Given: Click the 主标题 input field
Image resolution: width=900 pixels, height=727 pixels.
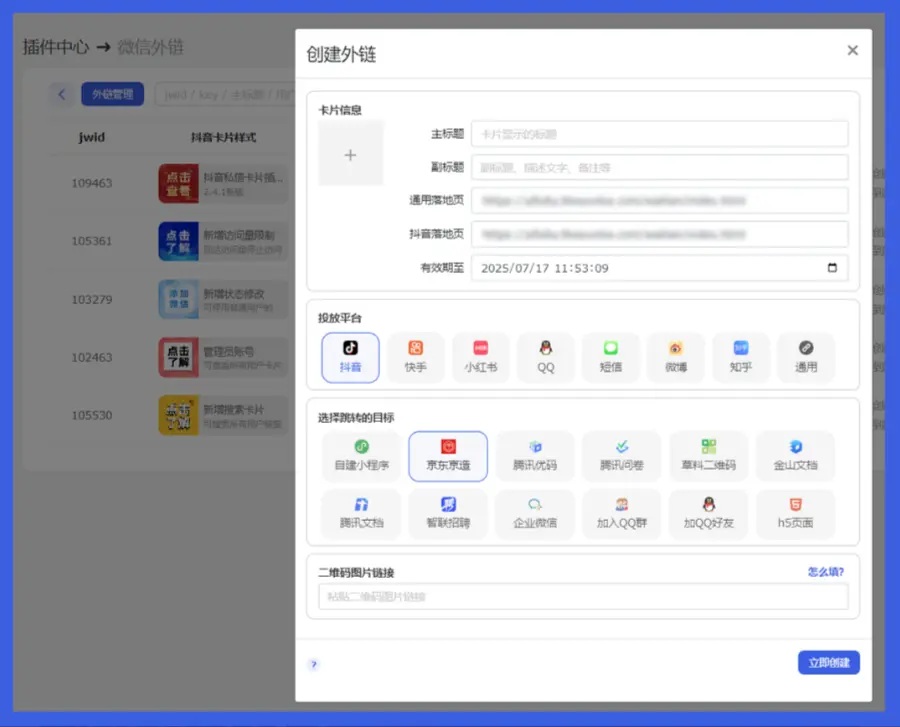Looking at the screenshot, I should 660,134.
